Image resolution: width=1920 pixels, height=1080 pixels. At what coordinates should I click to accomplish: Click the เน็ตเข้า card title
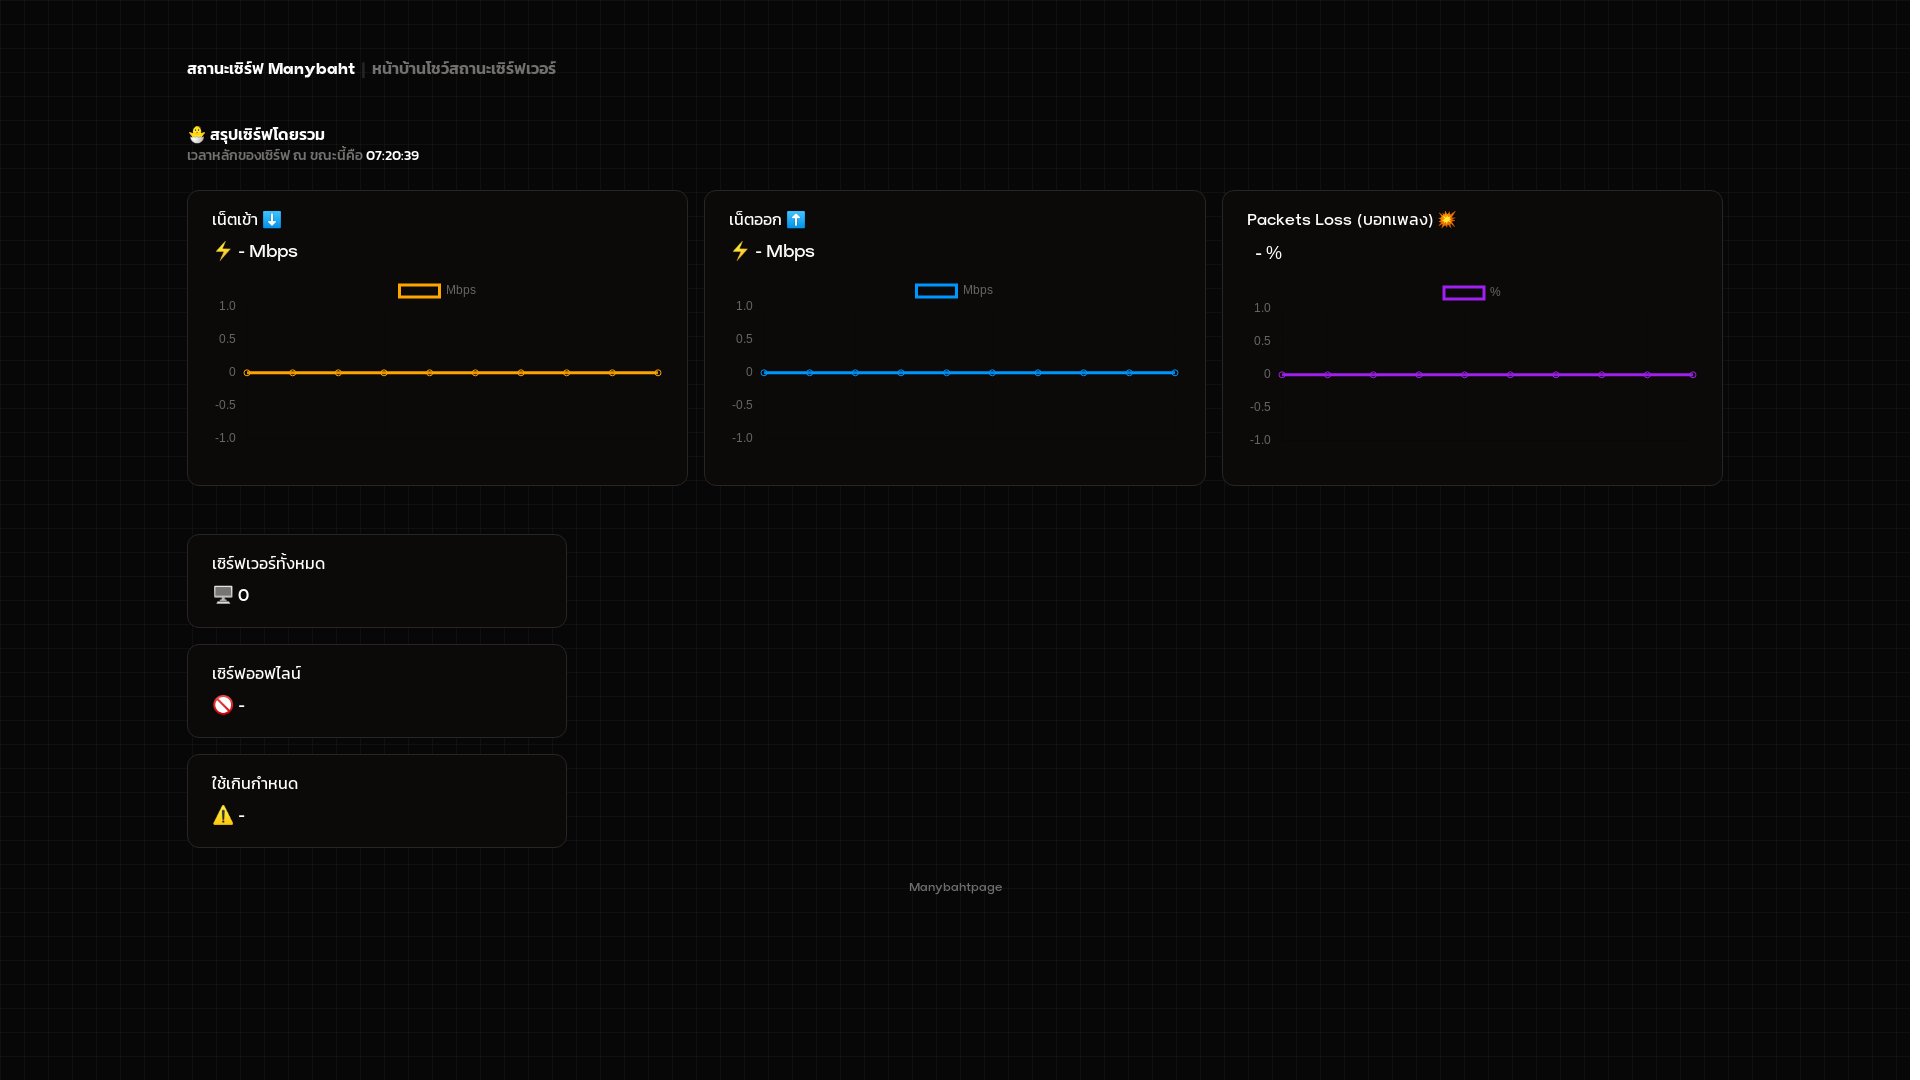235,219
